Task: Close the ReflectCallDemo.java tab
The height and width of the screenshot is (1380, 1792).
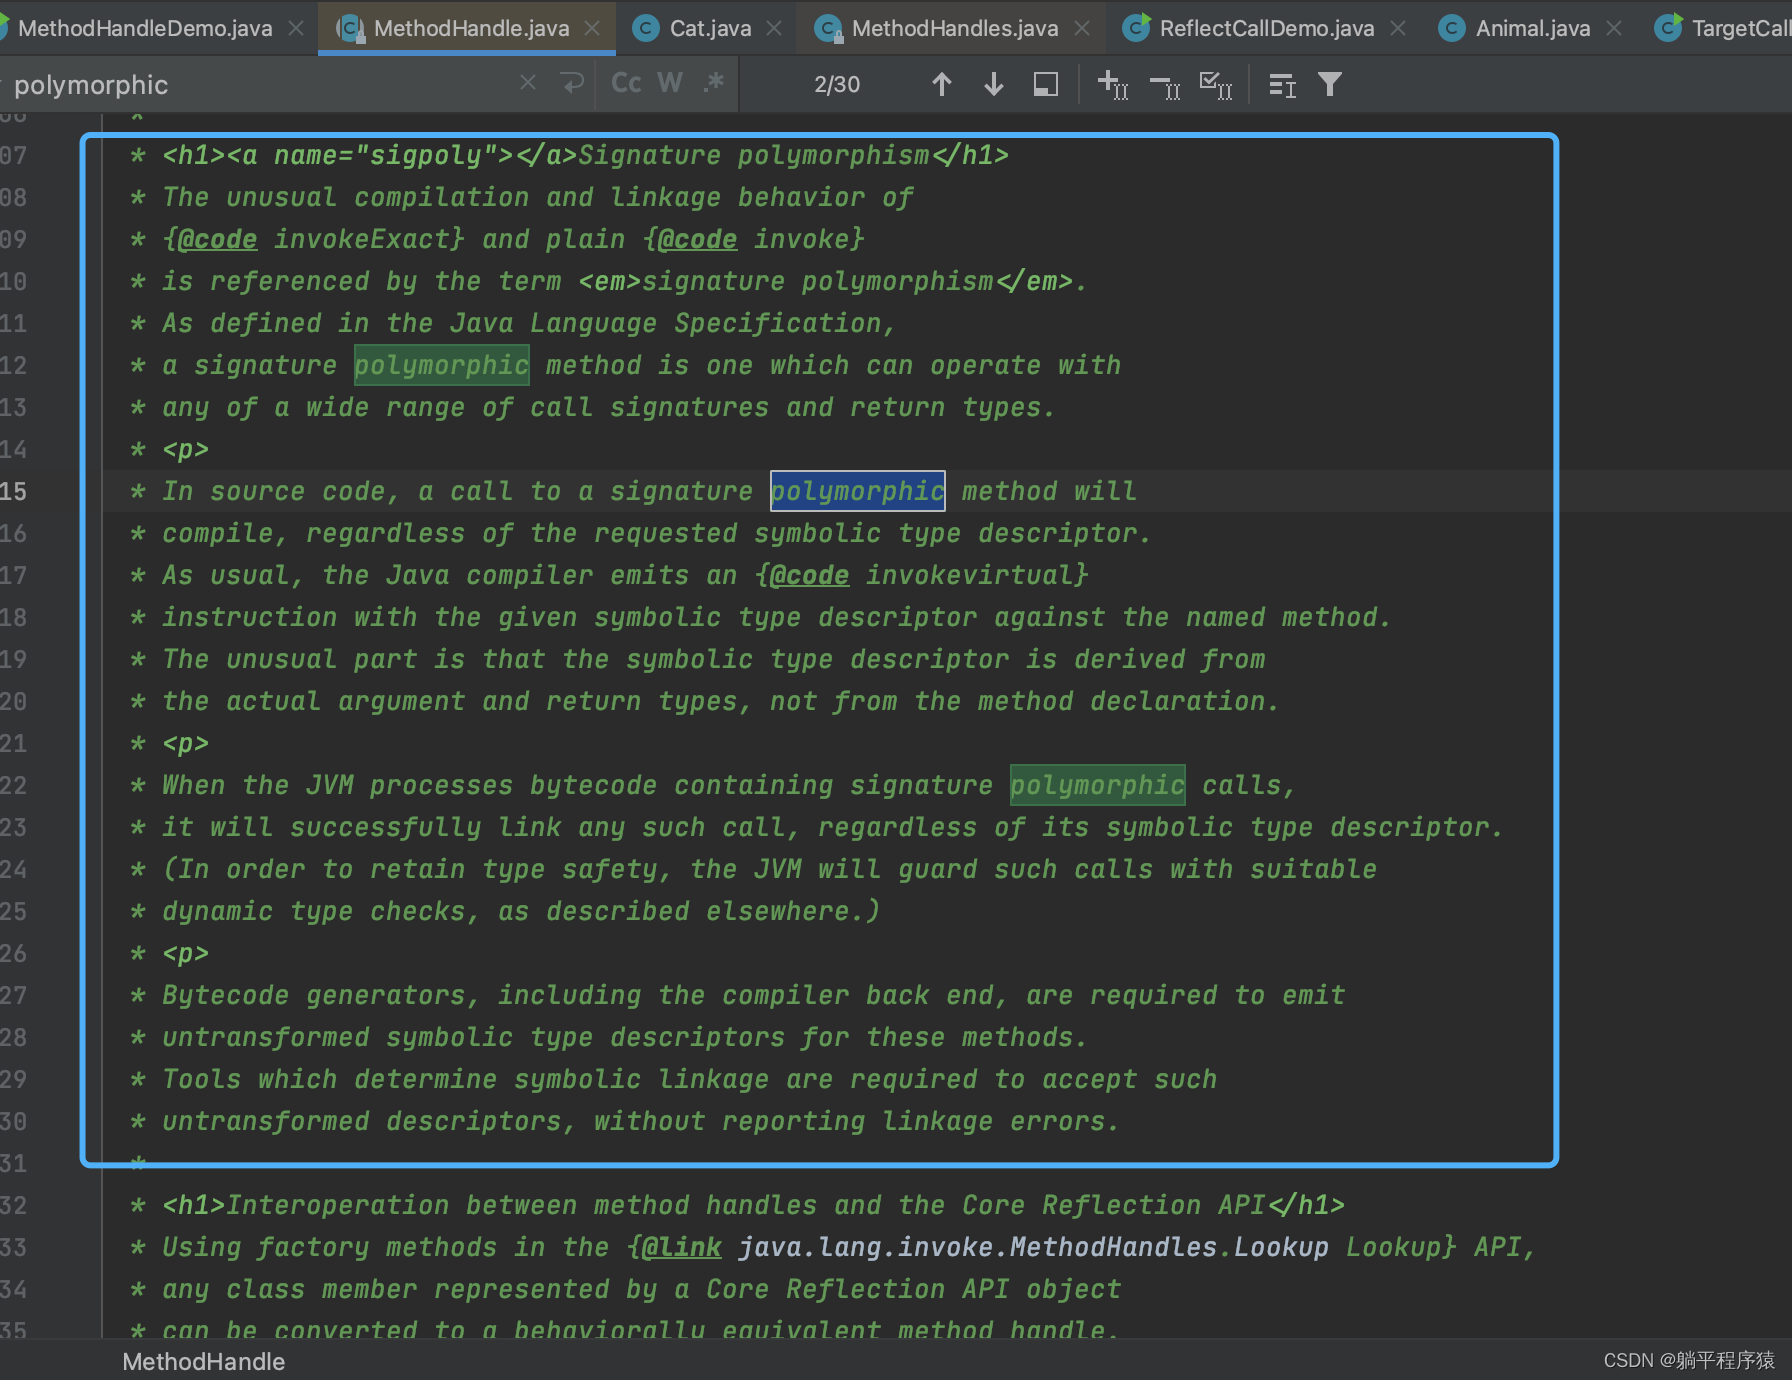Action: pyautogui.click(x=1398, y=28)
